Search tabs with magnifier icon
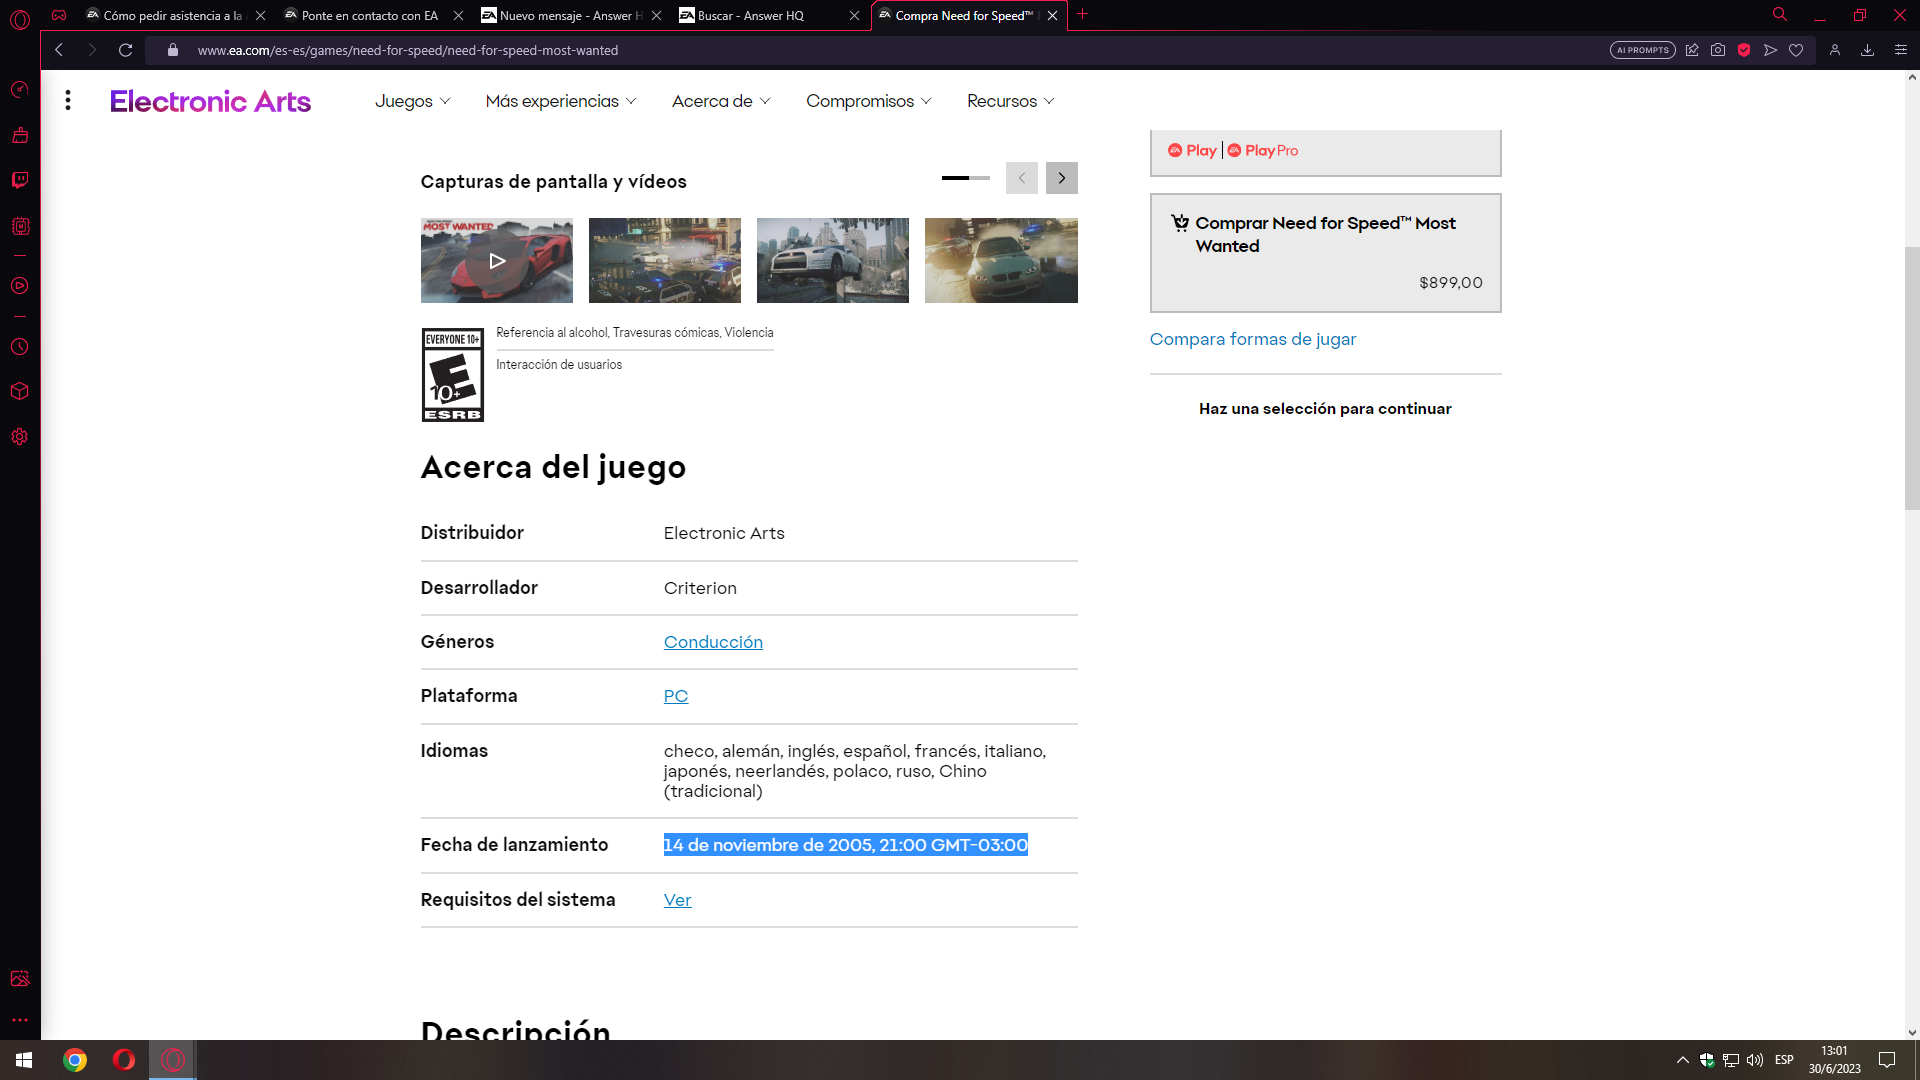Viewport: 1920px width, 1080px height. [x=1780, y=15]
